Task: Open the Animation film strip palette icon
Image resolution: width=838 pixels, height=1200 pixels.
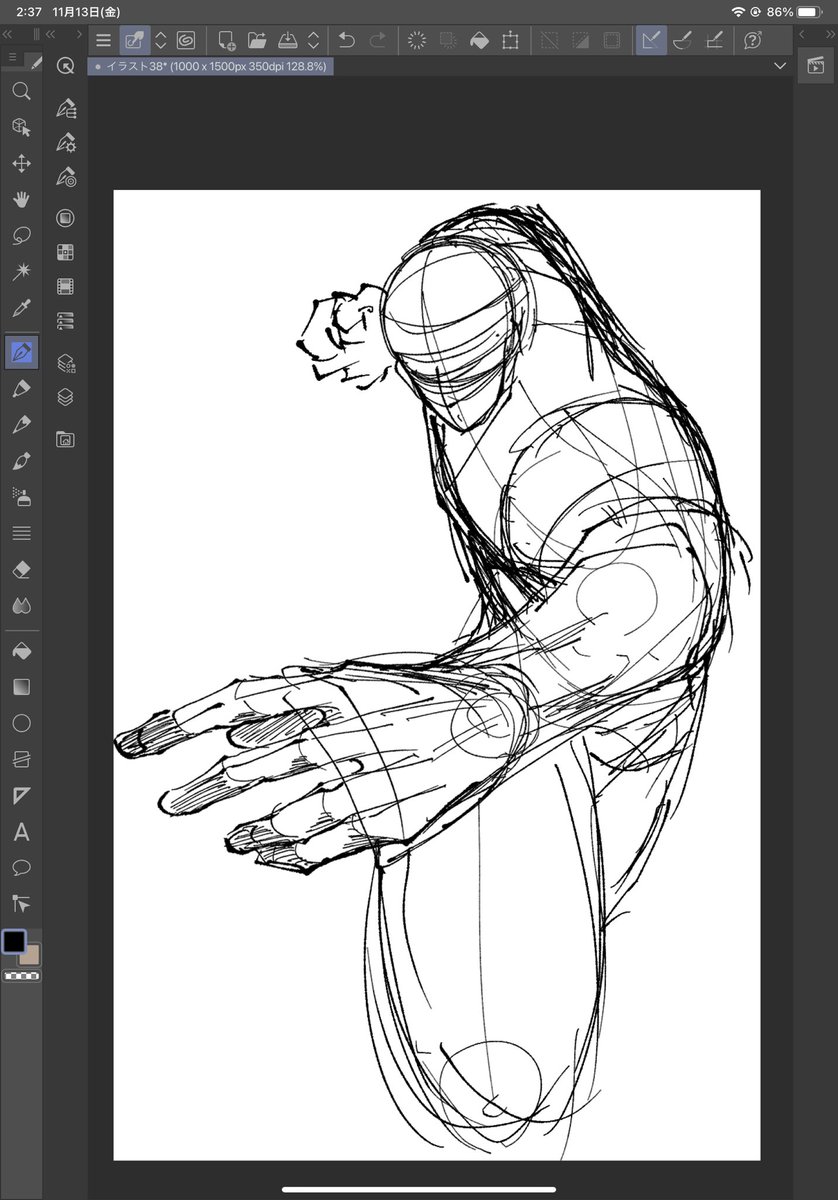Action: pos(66,287)
